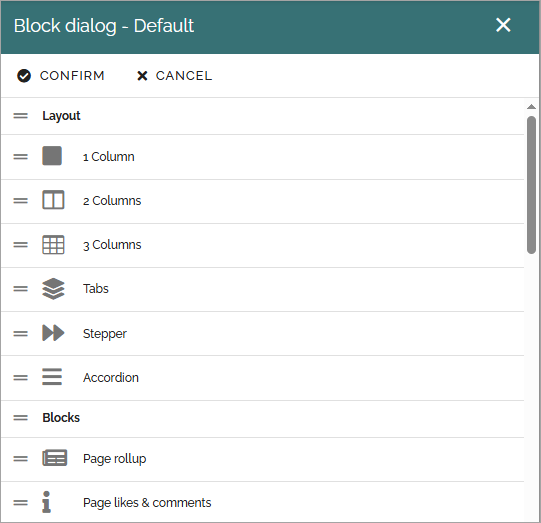The width and height of the screenshot is (541, 523).
Task: Select the 2 Columns label
Action: coord(112,201)
